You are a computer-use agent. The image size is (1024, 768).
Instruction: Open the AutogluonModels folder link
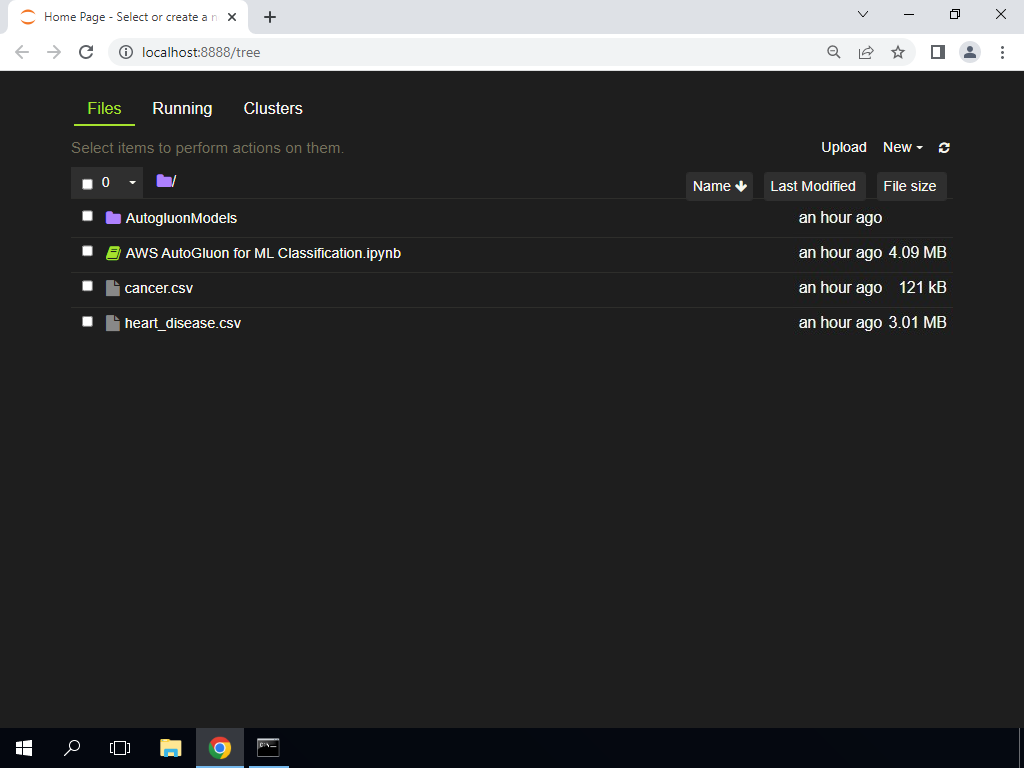(181, 218)
